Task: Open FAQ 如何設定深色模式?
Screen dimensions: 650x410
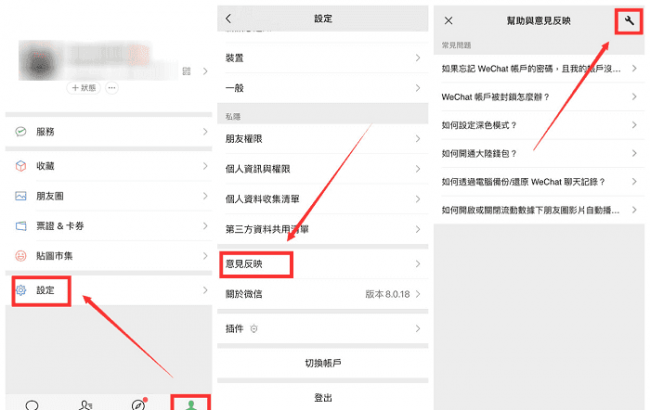Action: coord(539,125)
